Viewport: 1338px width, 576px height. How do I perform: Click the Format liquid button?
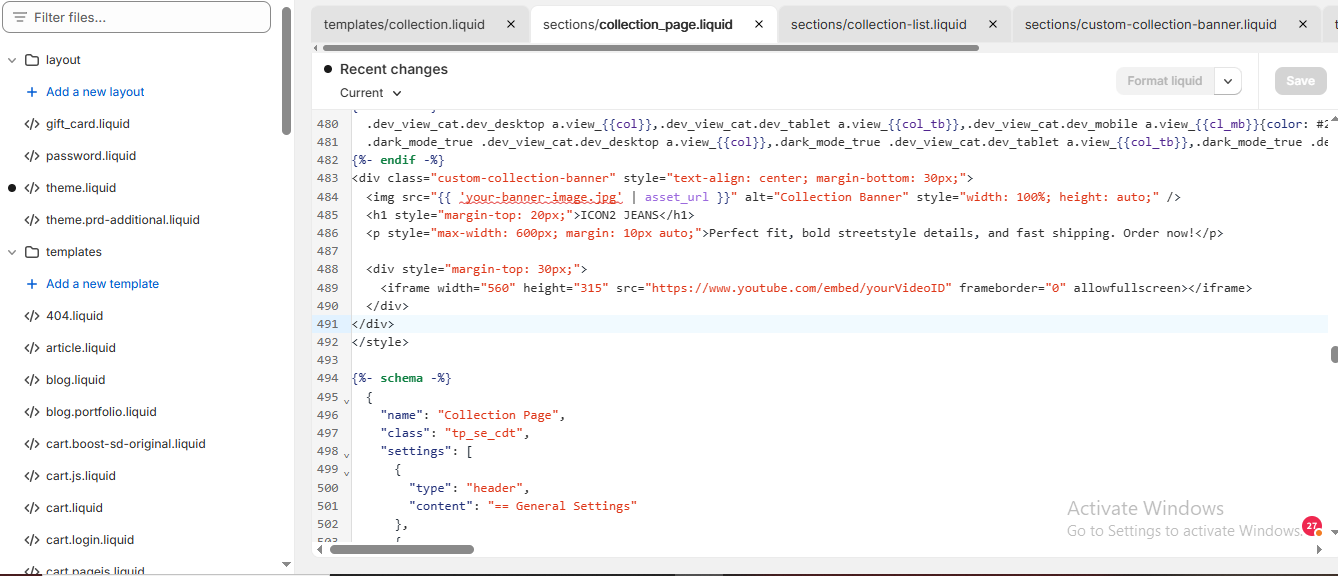(1165, 81)
